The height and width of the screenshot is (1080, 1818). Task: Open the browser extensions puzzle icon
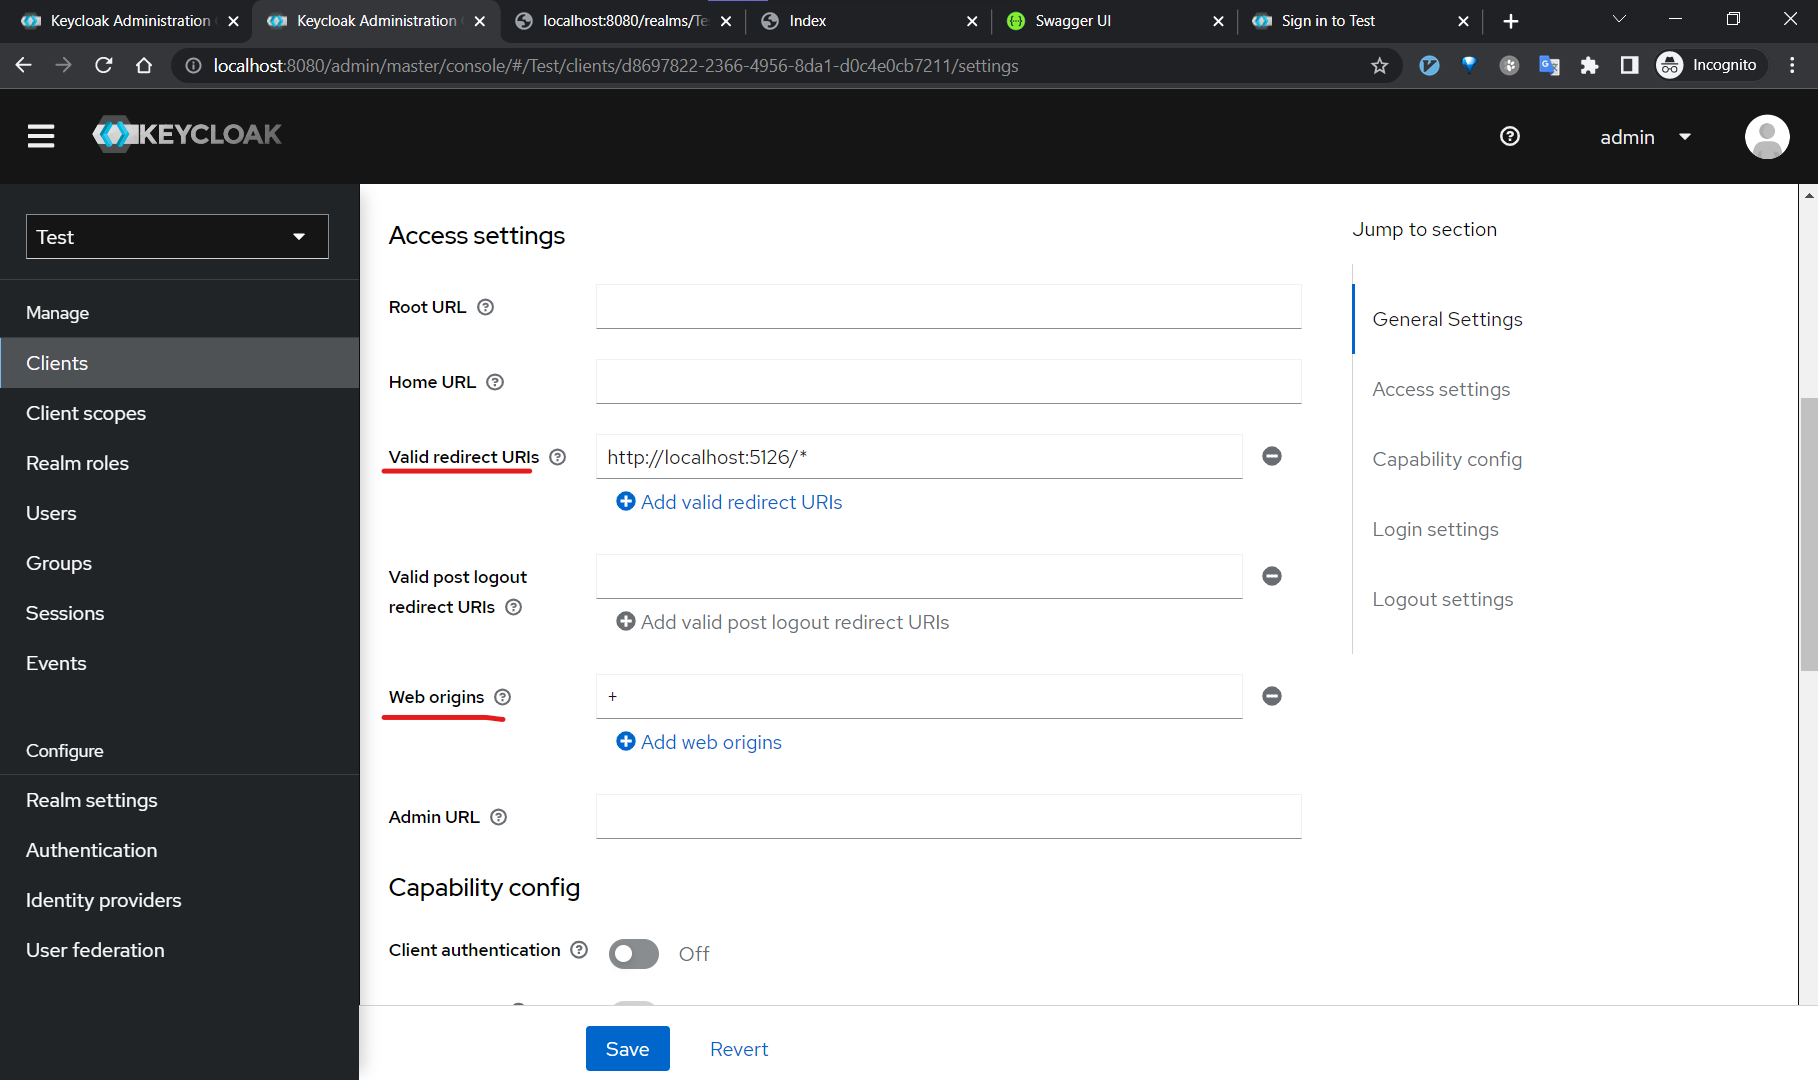click(1589, 66)
